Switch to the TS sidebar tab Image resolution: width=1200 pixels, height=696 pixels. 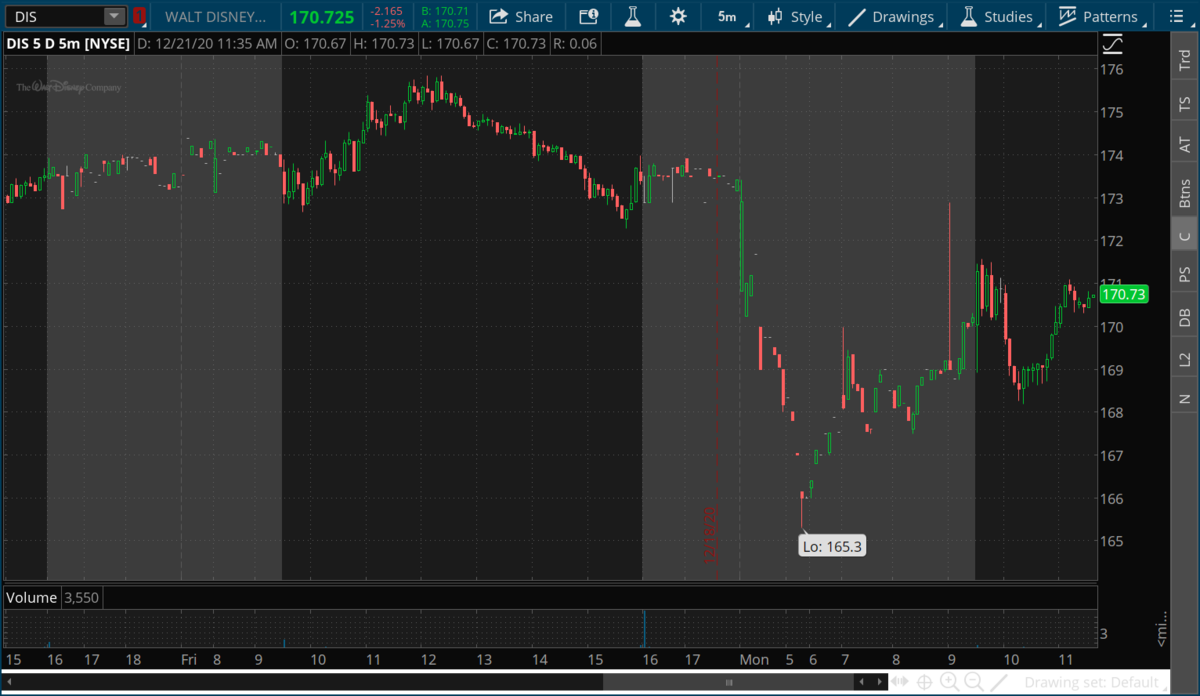pos(1185,104)
